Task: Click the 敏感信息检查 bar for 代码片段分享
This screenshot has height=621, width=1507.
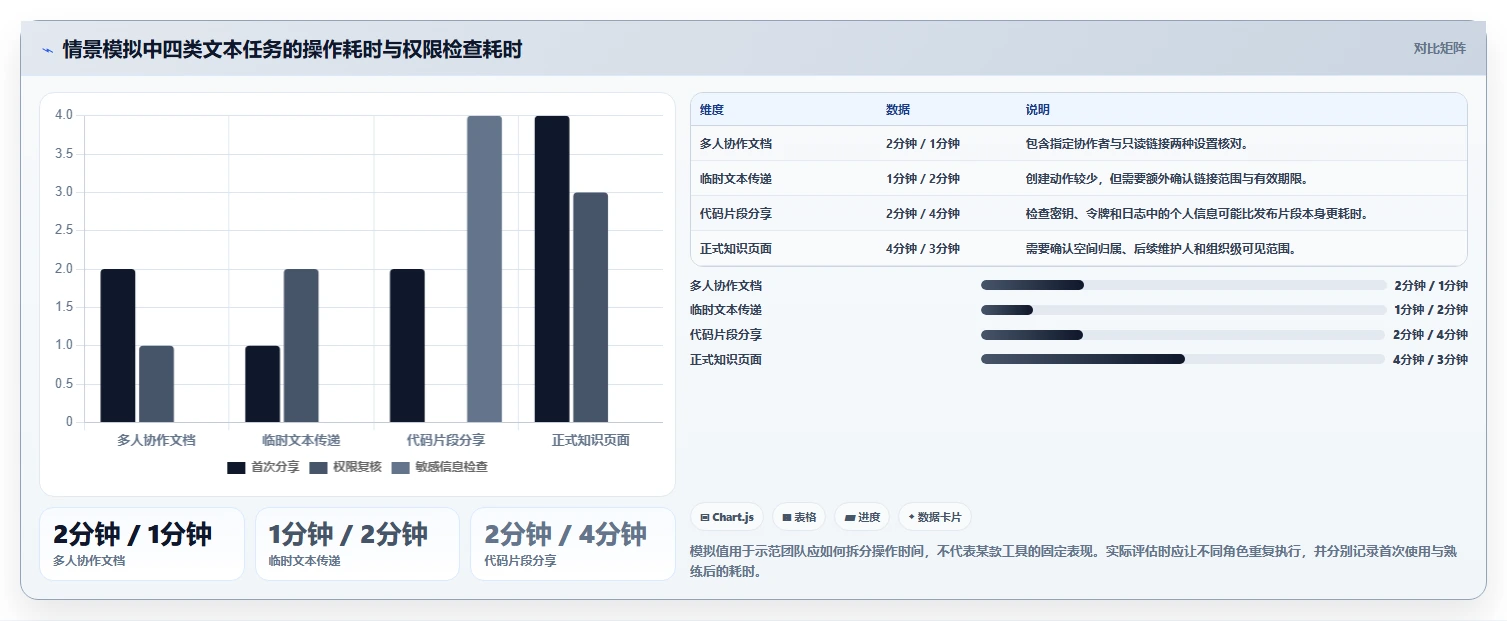Action: pos(484,269)
